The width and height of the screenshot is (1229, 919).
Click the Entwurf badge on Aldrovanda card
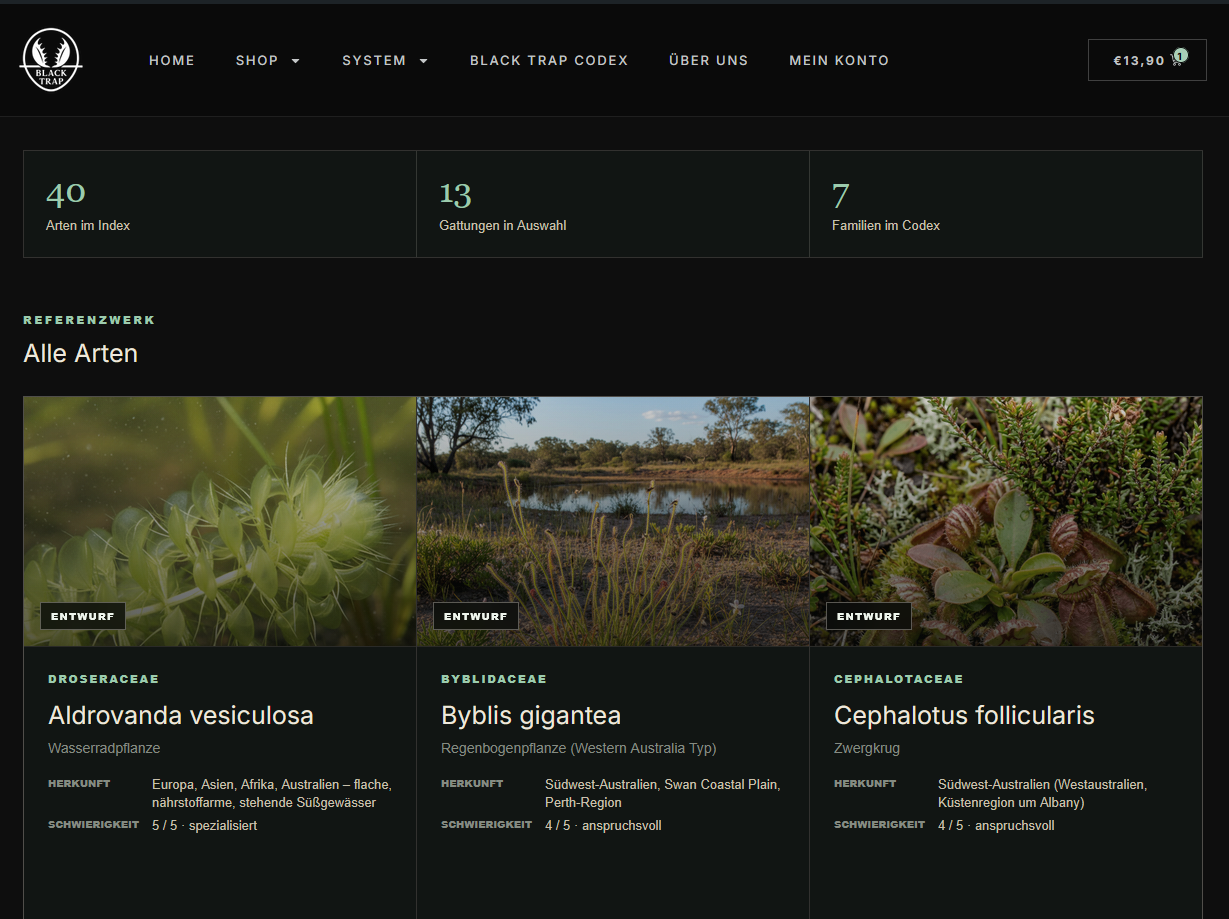pos(83,616)
